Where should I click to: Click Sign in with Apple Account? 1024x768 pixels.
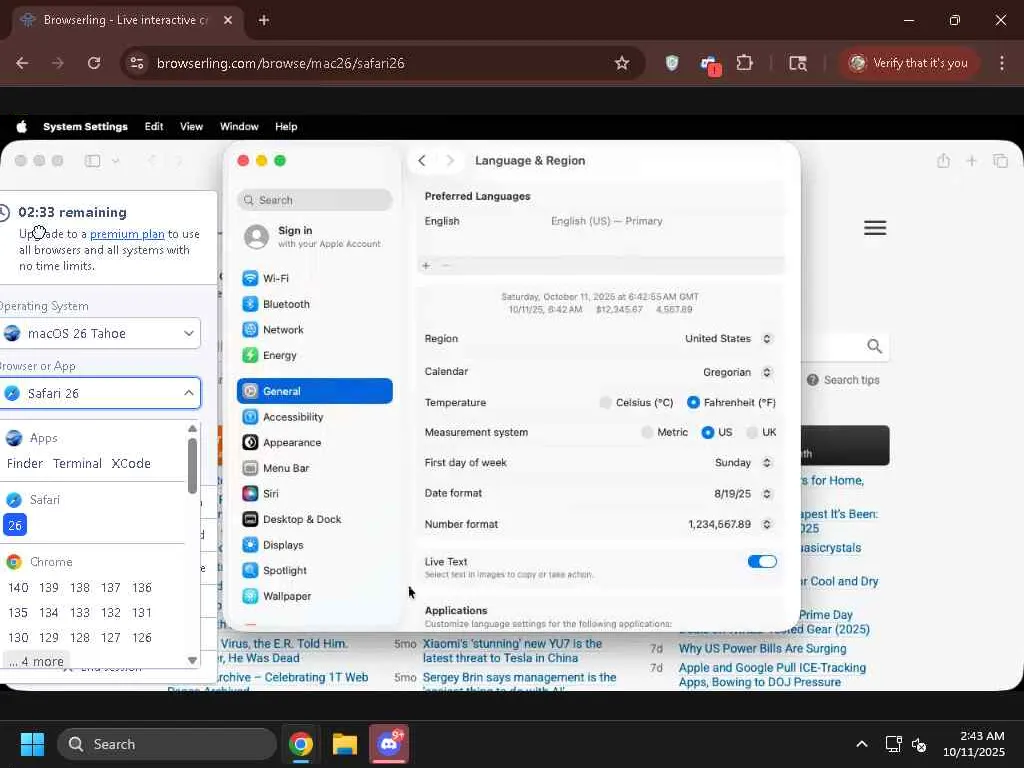pos(314,236)
